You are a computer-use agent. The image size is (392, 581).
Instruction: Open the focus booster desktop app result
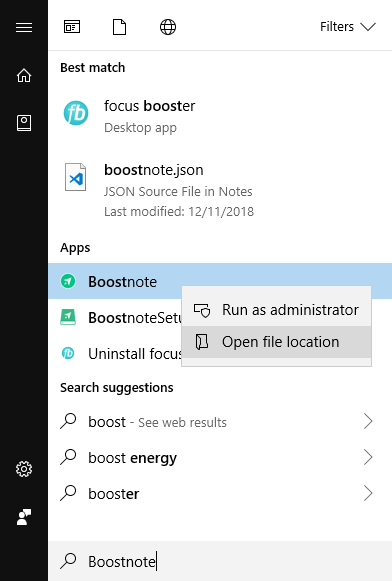[220, 116]
